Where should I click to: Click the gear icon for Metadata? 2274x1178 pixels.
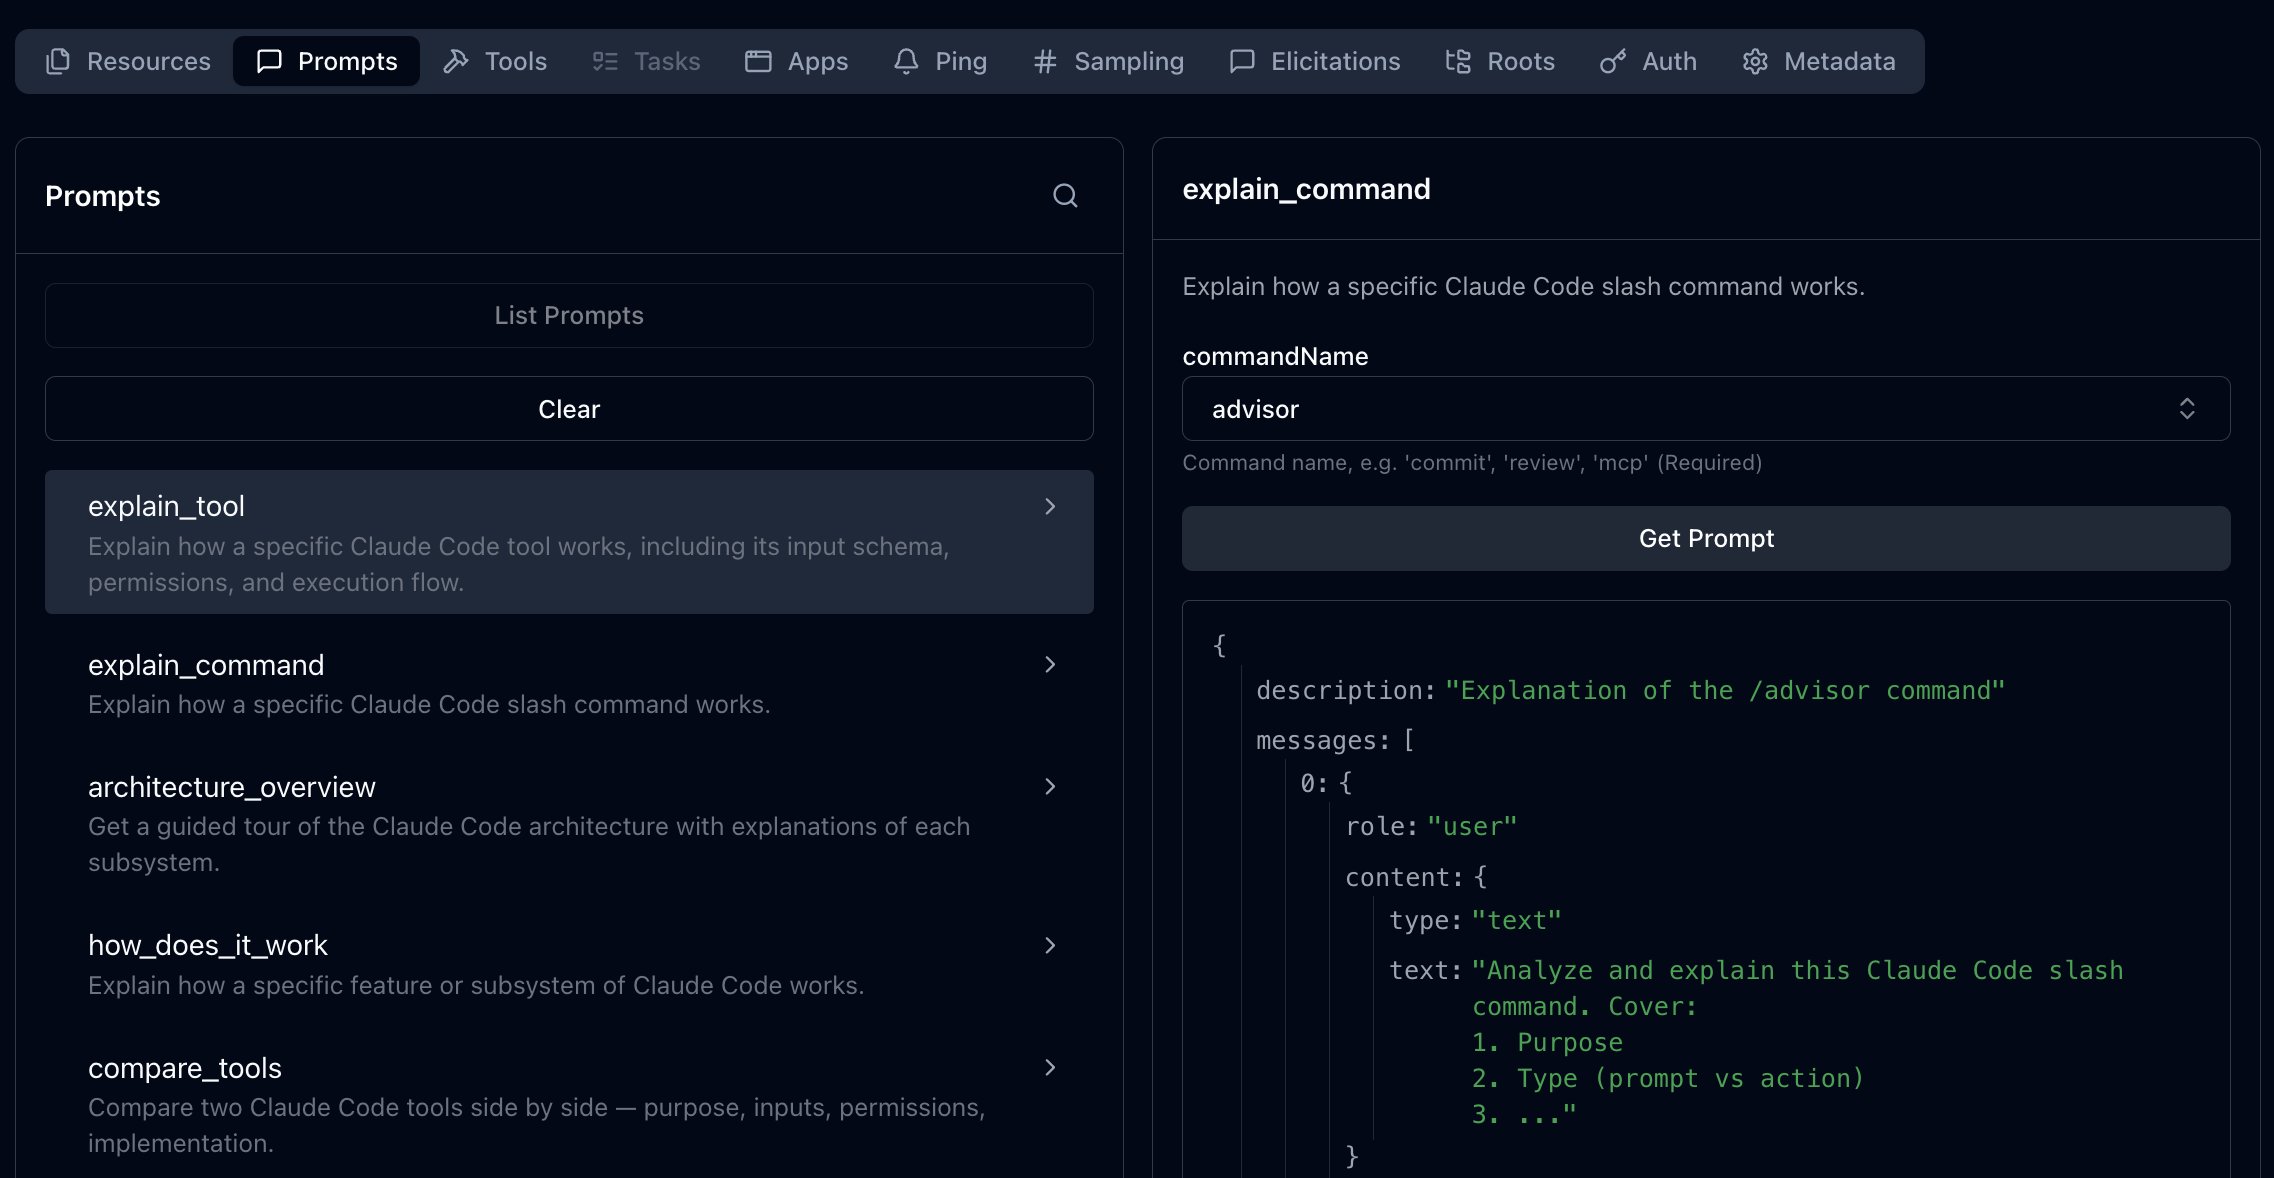[x=1755, y=62]
